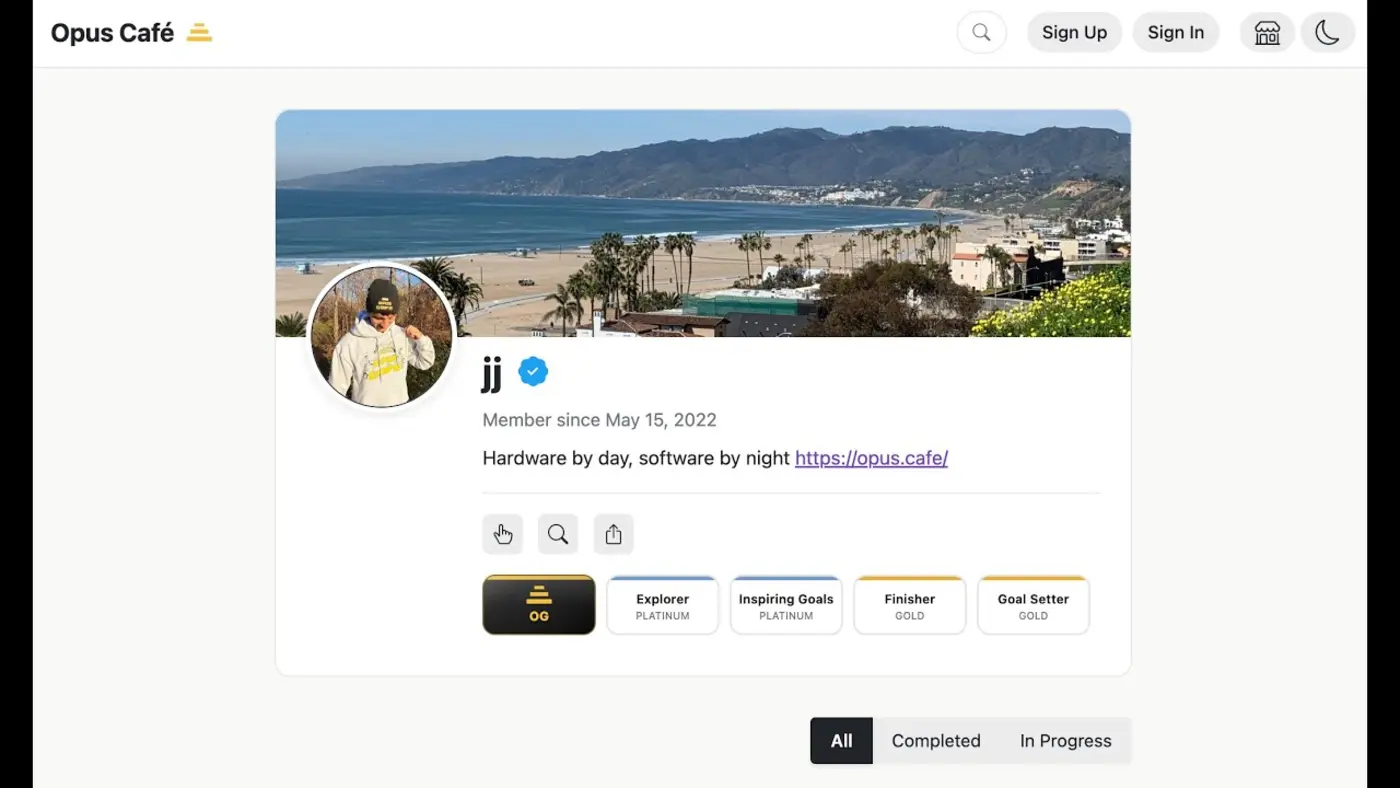
Task: Click the Sign Up button
Action: (x=1074, y=32)
